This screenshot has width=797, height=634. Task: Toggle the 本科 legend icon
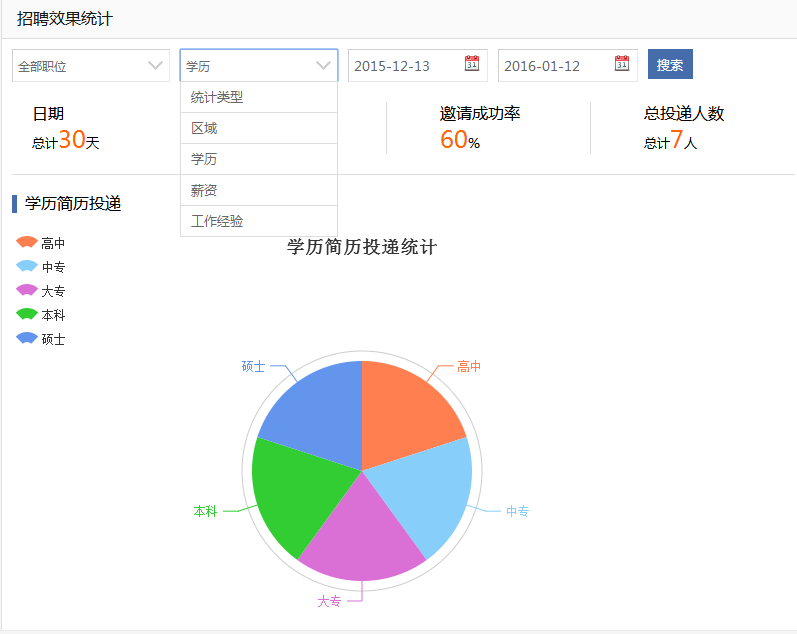coord(26,314)
